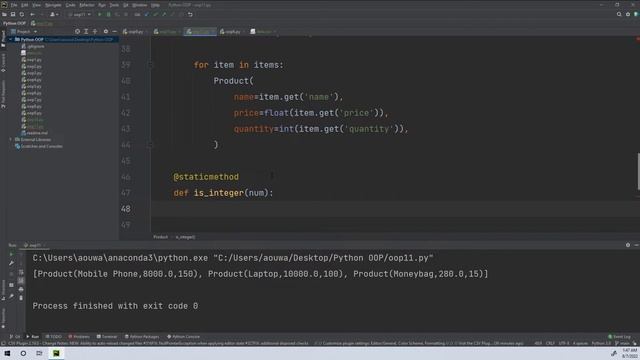This screenshot has width=640, height=360.
Task: Click Select Opened File target icon
Action: (78, 31)
